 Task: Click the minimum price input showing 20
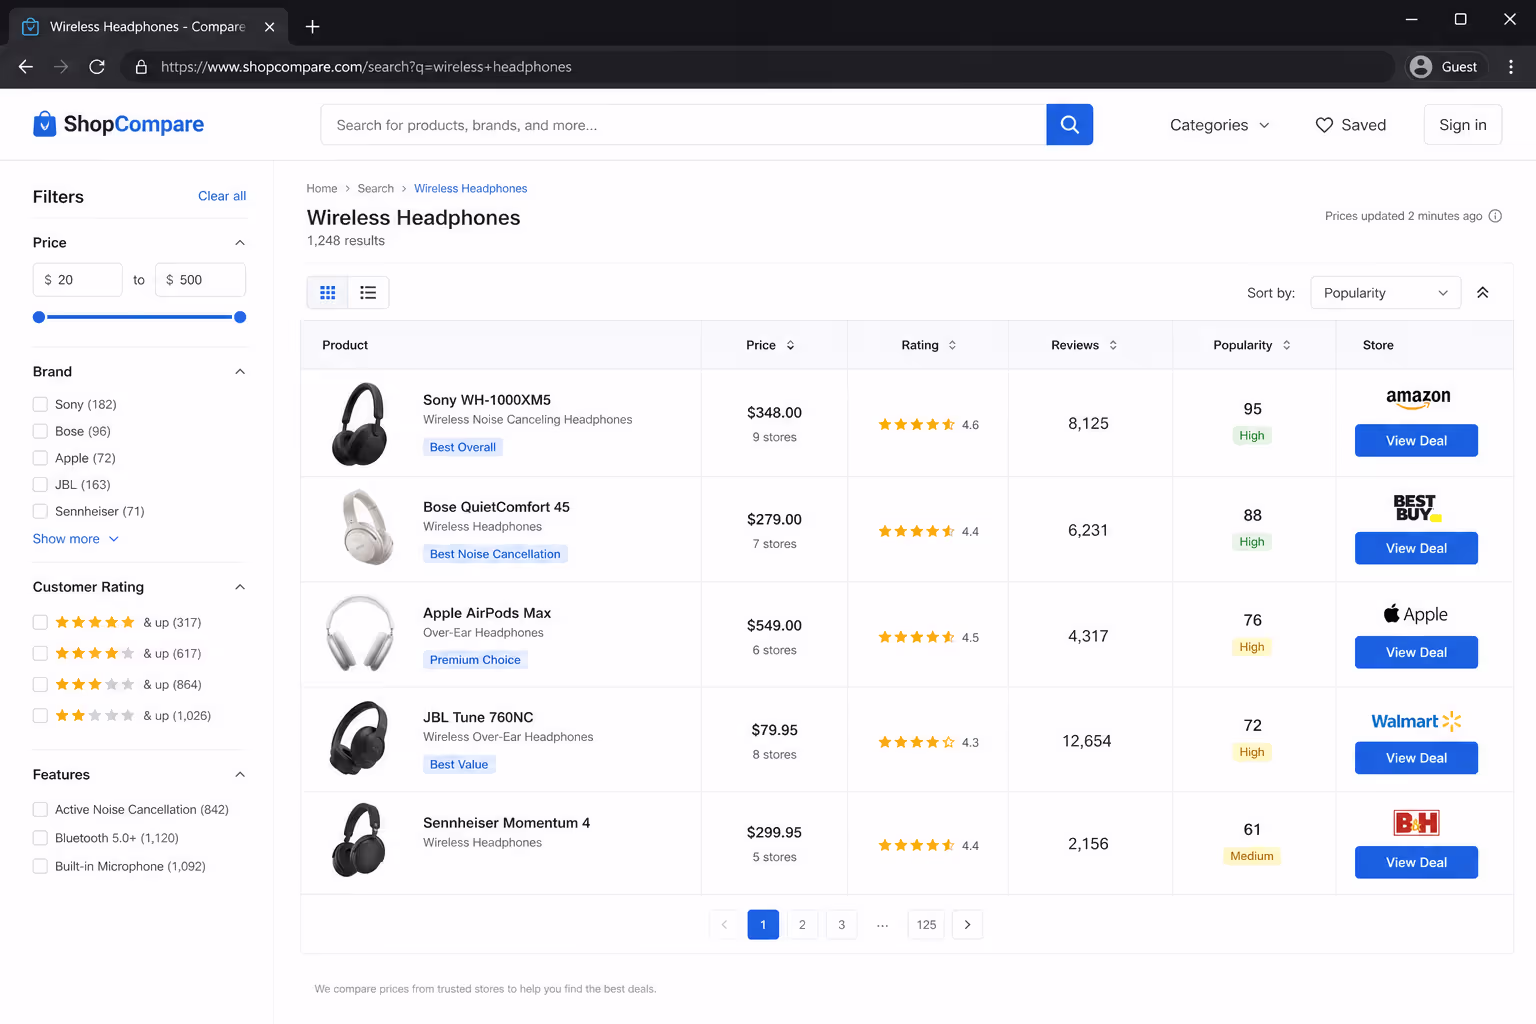coord(78,280)
